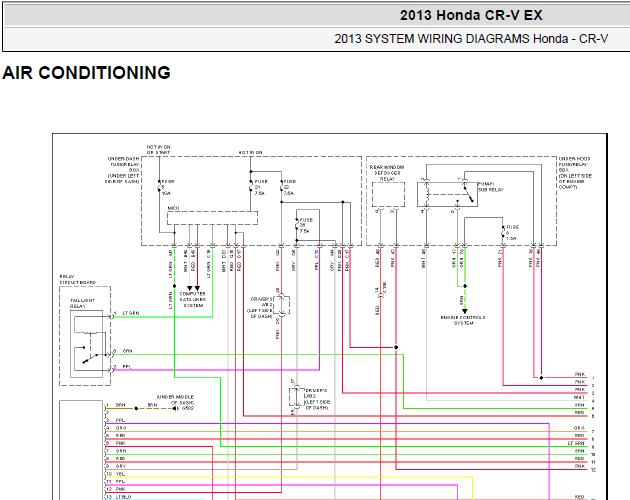Screen dimensions: 630x500
Task: Click the rear window defogger relay dashed box
Action: point(388,195)
